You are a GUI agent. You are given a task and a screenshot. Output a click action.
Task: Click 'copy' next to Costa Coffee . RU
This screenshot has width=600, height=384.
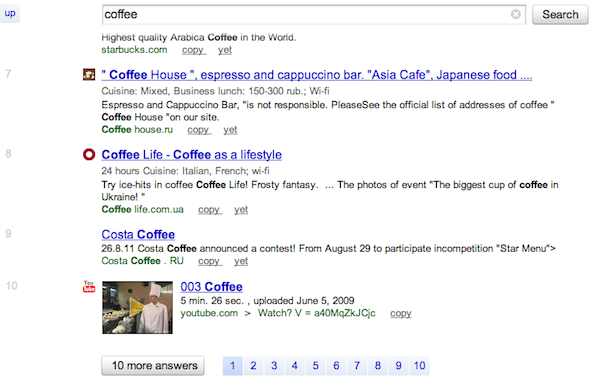(x=210, y=261)
